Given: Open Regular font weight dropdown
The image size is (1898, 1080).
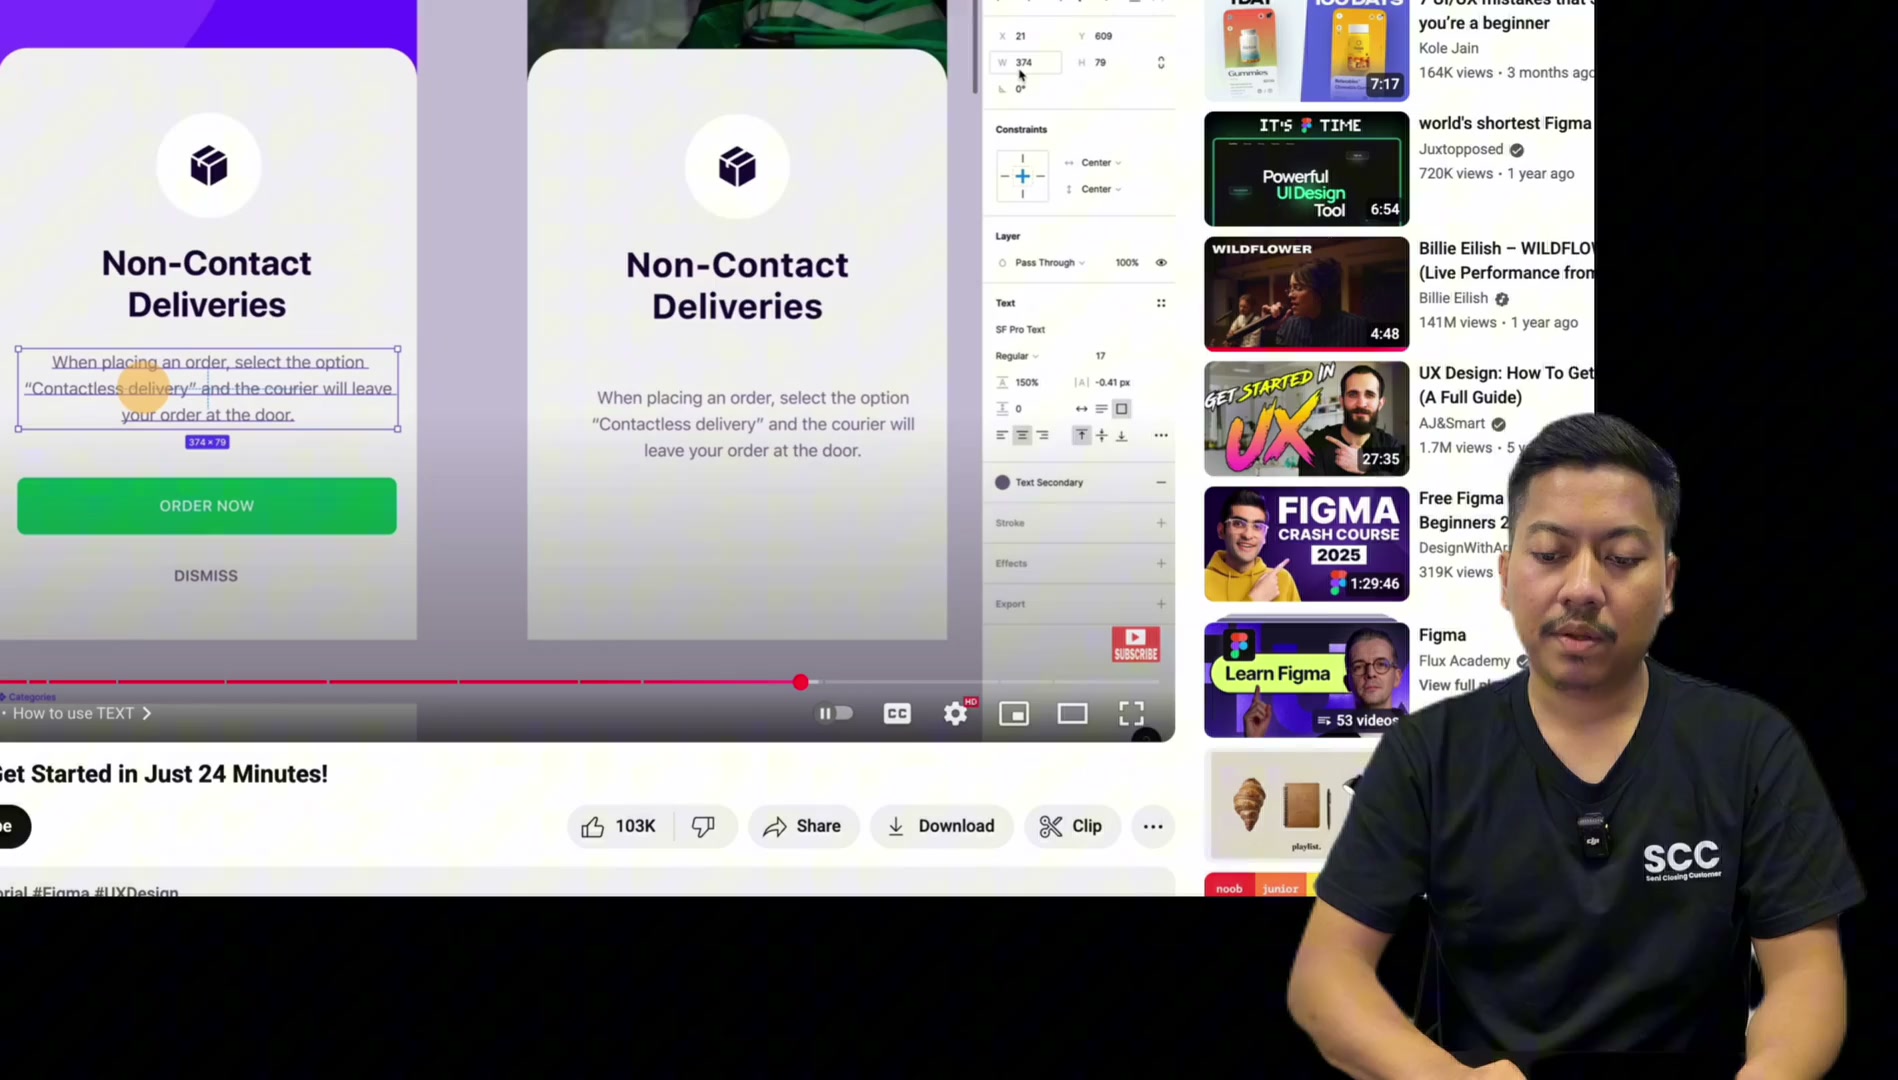Looking at the screenshot, I should pos(1017,356).
